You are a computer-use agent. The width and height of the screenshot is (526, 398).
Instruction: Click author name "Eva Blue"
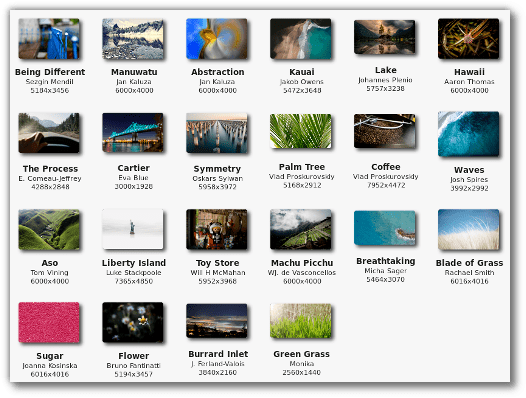tap(133, 178)
